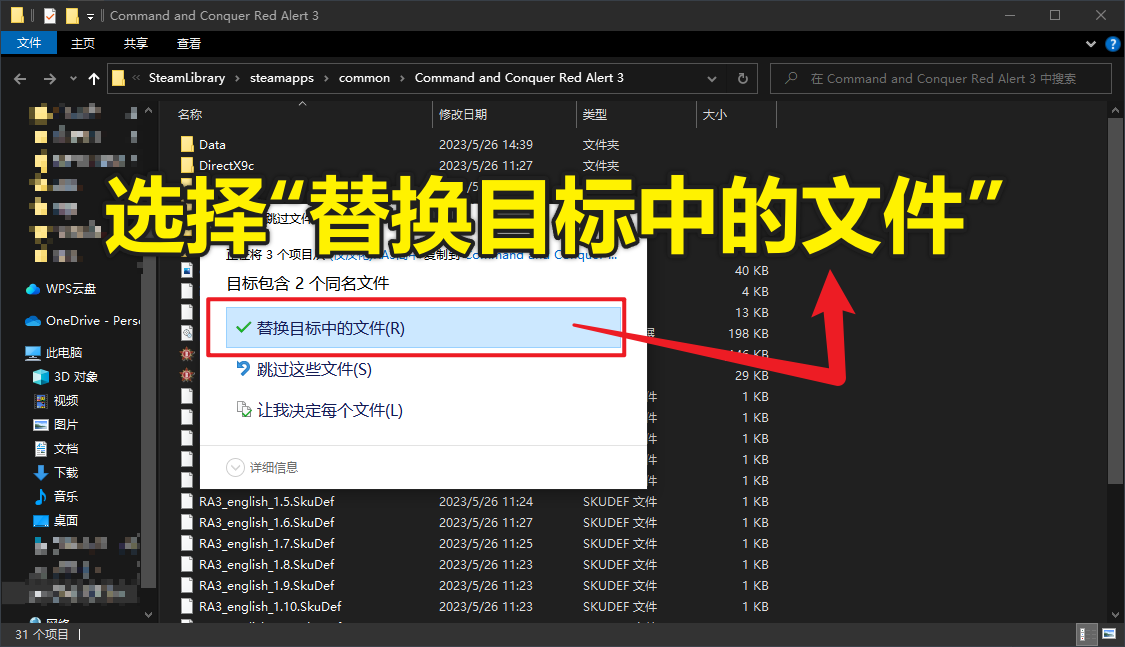1125x647 pixels.
Task: Open the 图片 library
Action: pos(56,425)
